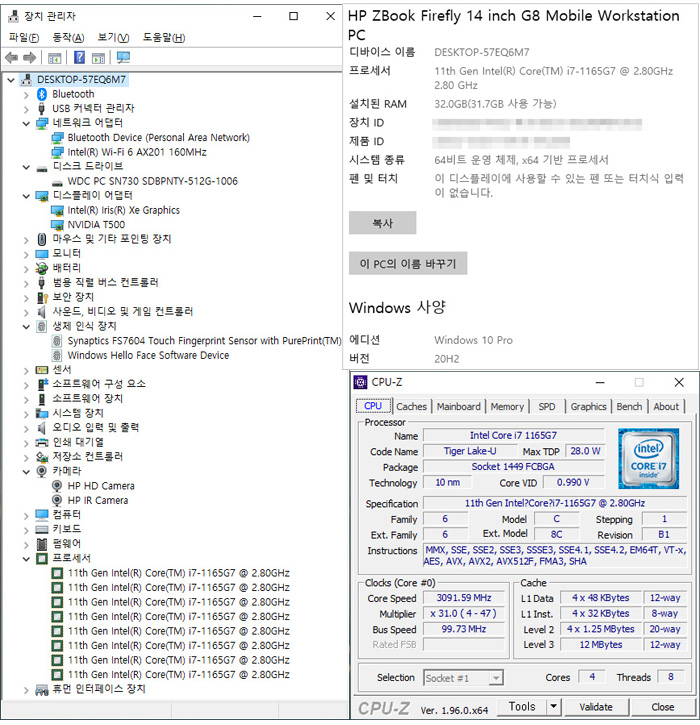Click the Windows 10 Pro edition text

click(473, 340)
